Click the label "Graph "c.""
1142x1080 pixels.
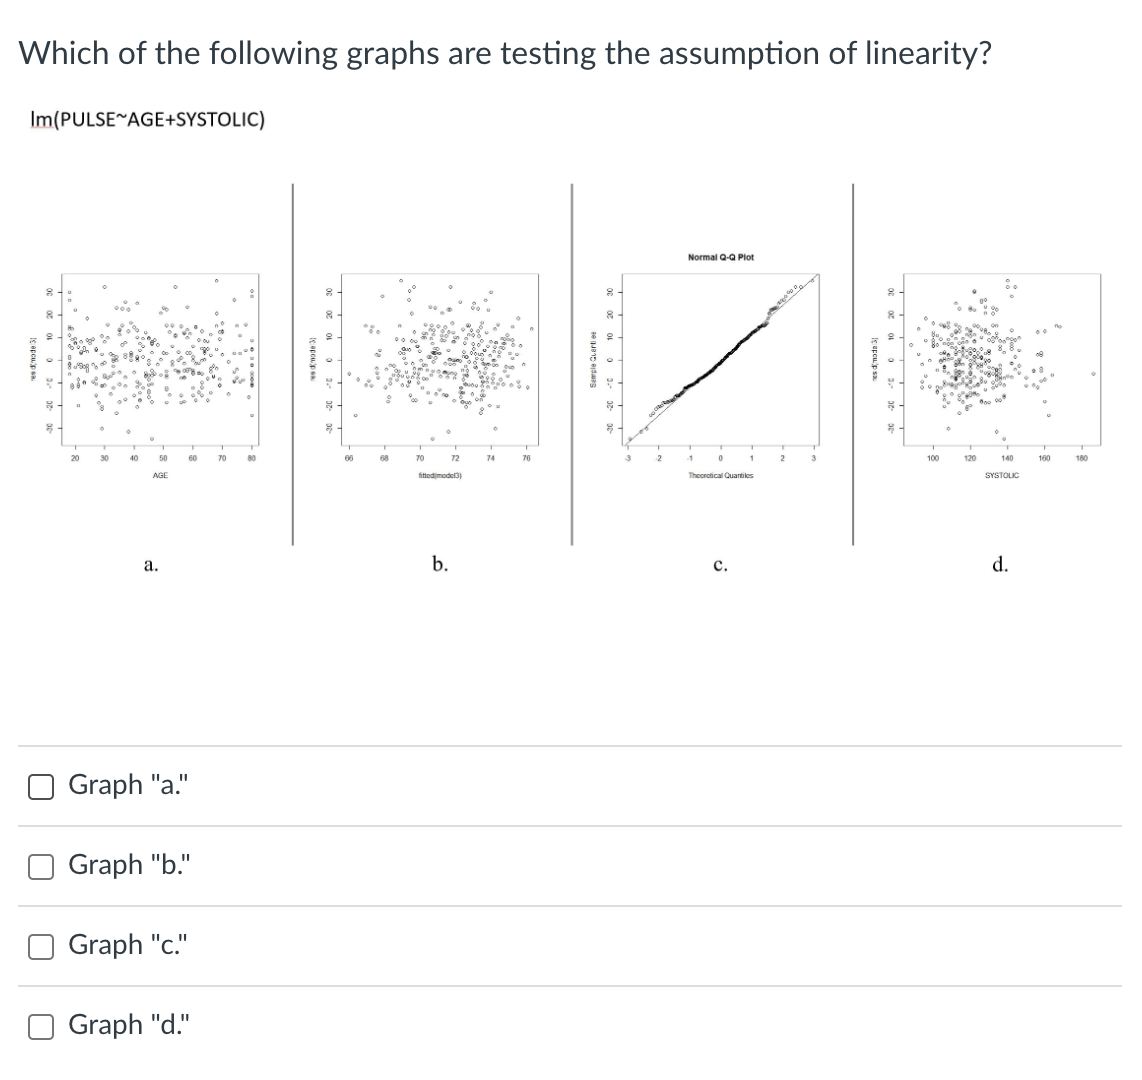tap(124, 944)
